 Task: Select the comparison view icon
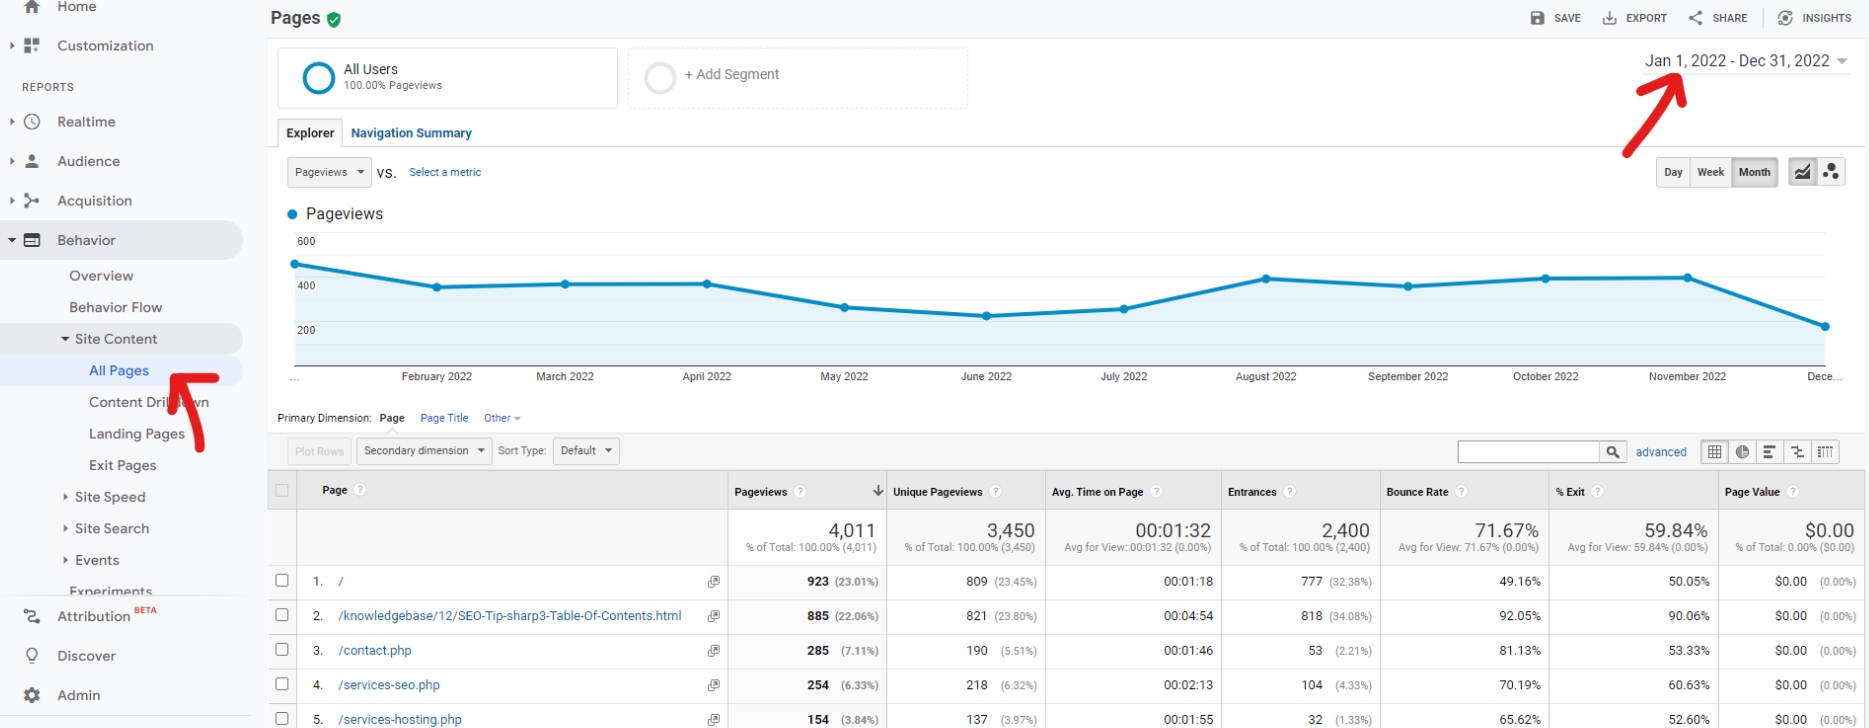point(1798,452)
